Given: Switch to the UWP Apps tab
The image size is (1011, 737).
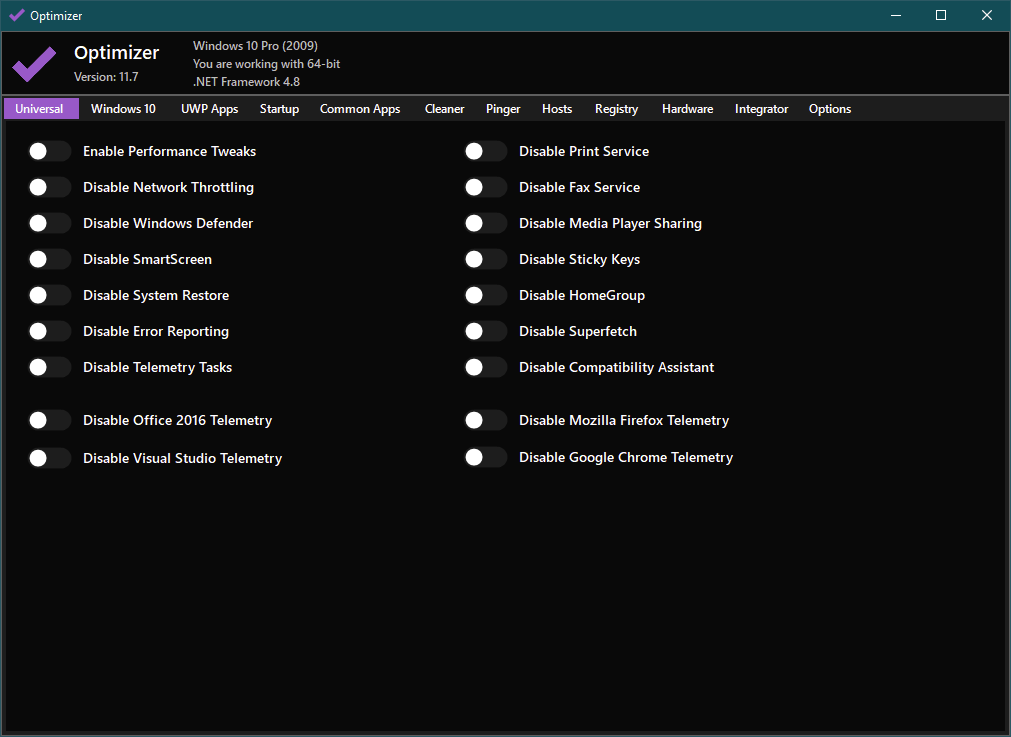Looking at the screenshot, I should coord(209,109).
